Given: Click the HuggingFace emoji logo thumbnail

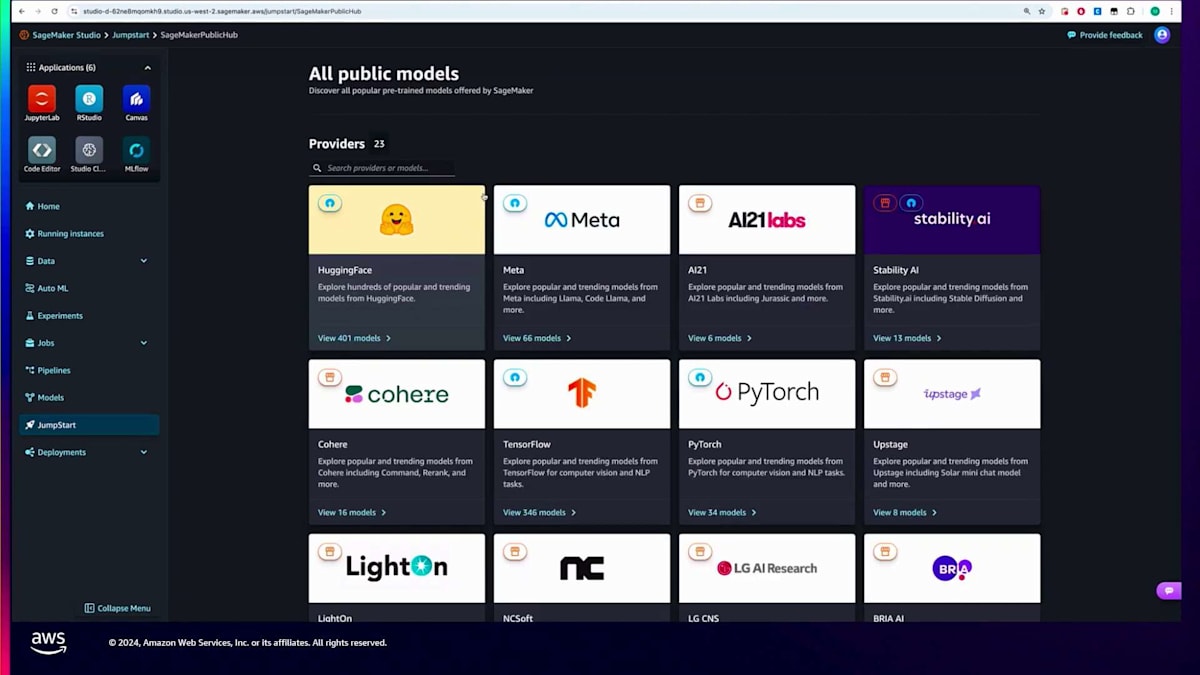Looking at the screenshot, I should tap(397, 220).
